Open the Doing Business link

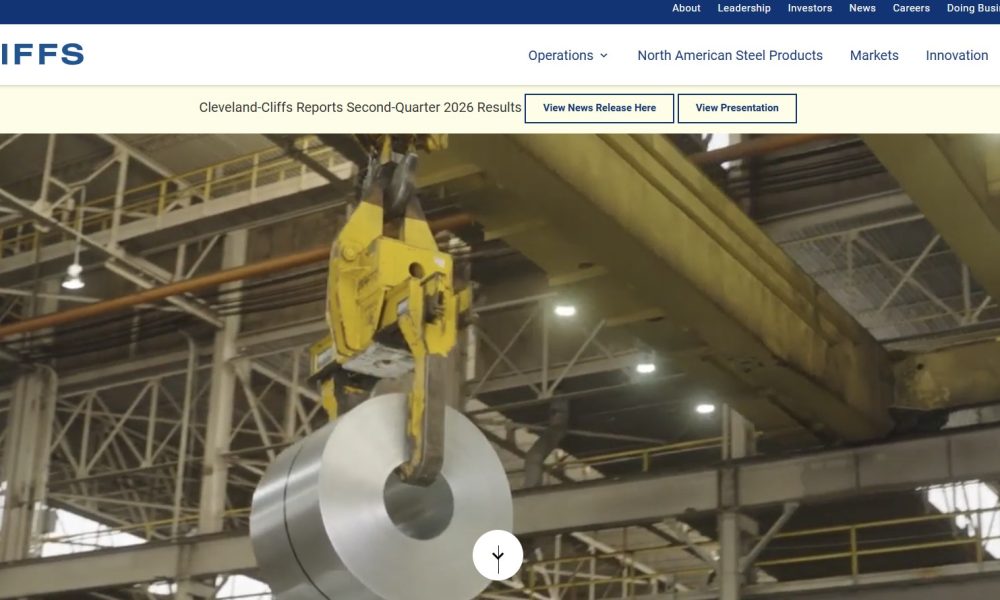point(973,8)
